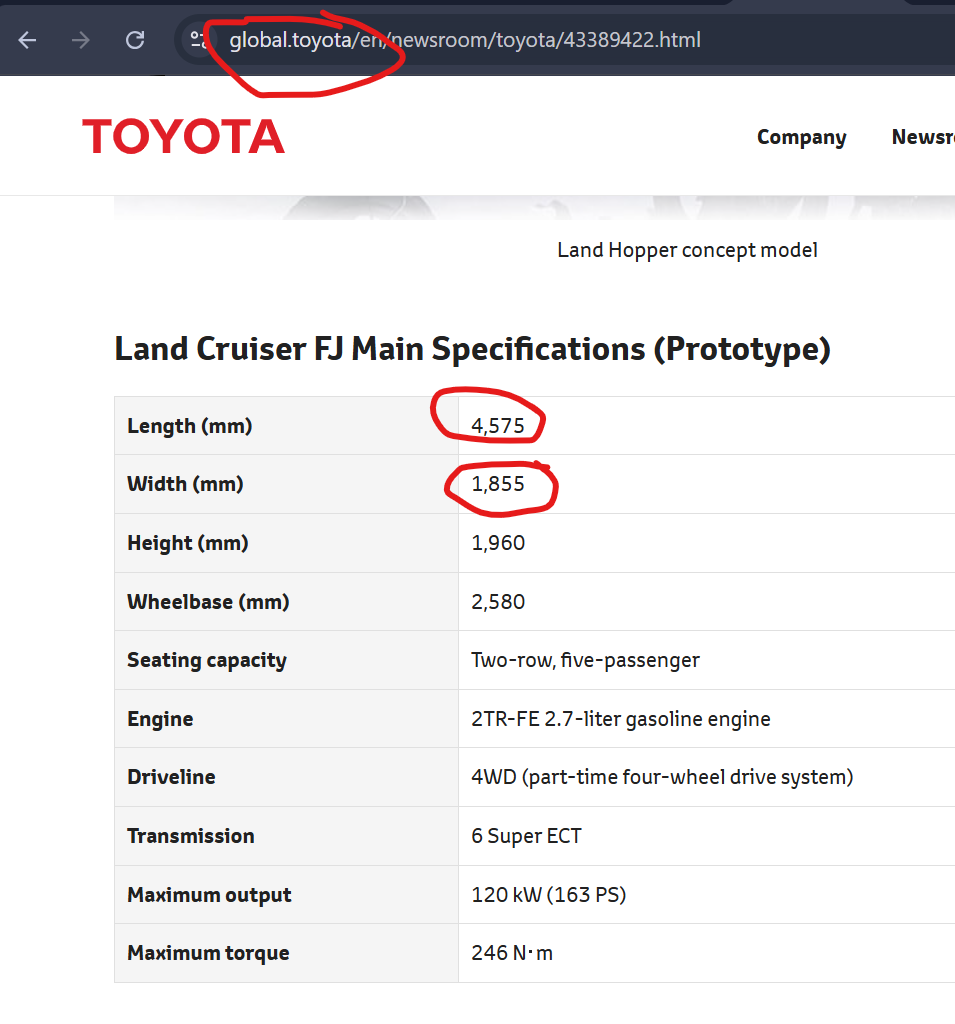955x1024 pixels.
Task: Open site information icon in address bar
Action: click(x=198, y=40)
